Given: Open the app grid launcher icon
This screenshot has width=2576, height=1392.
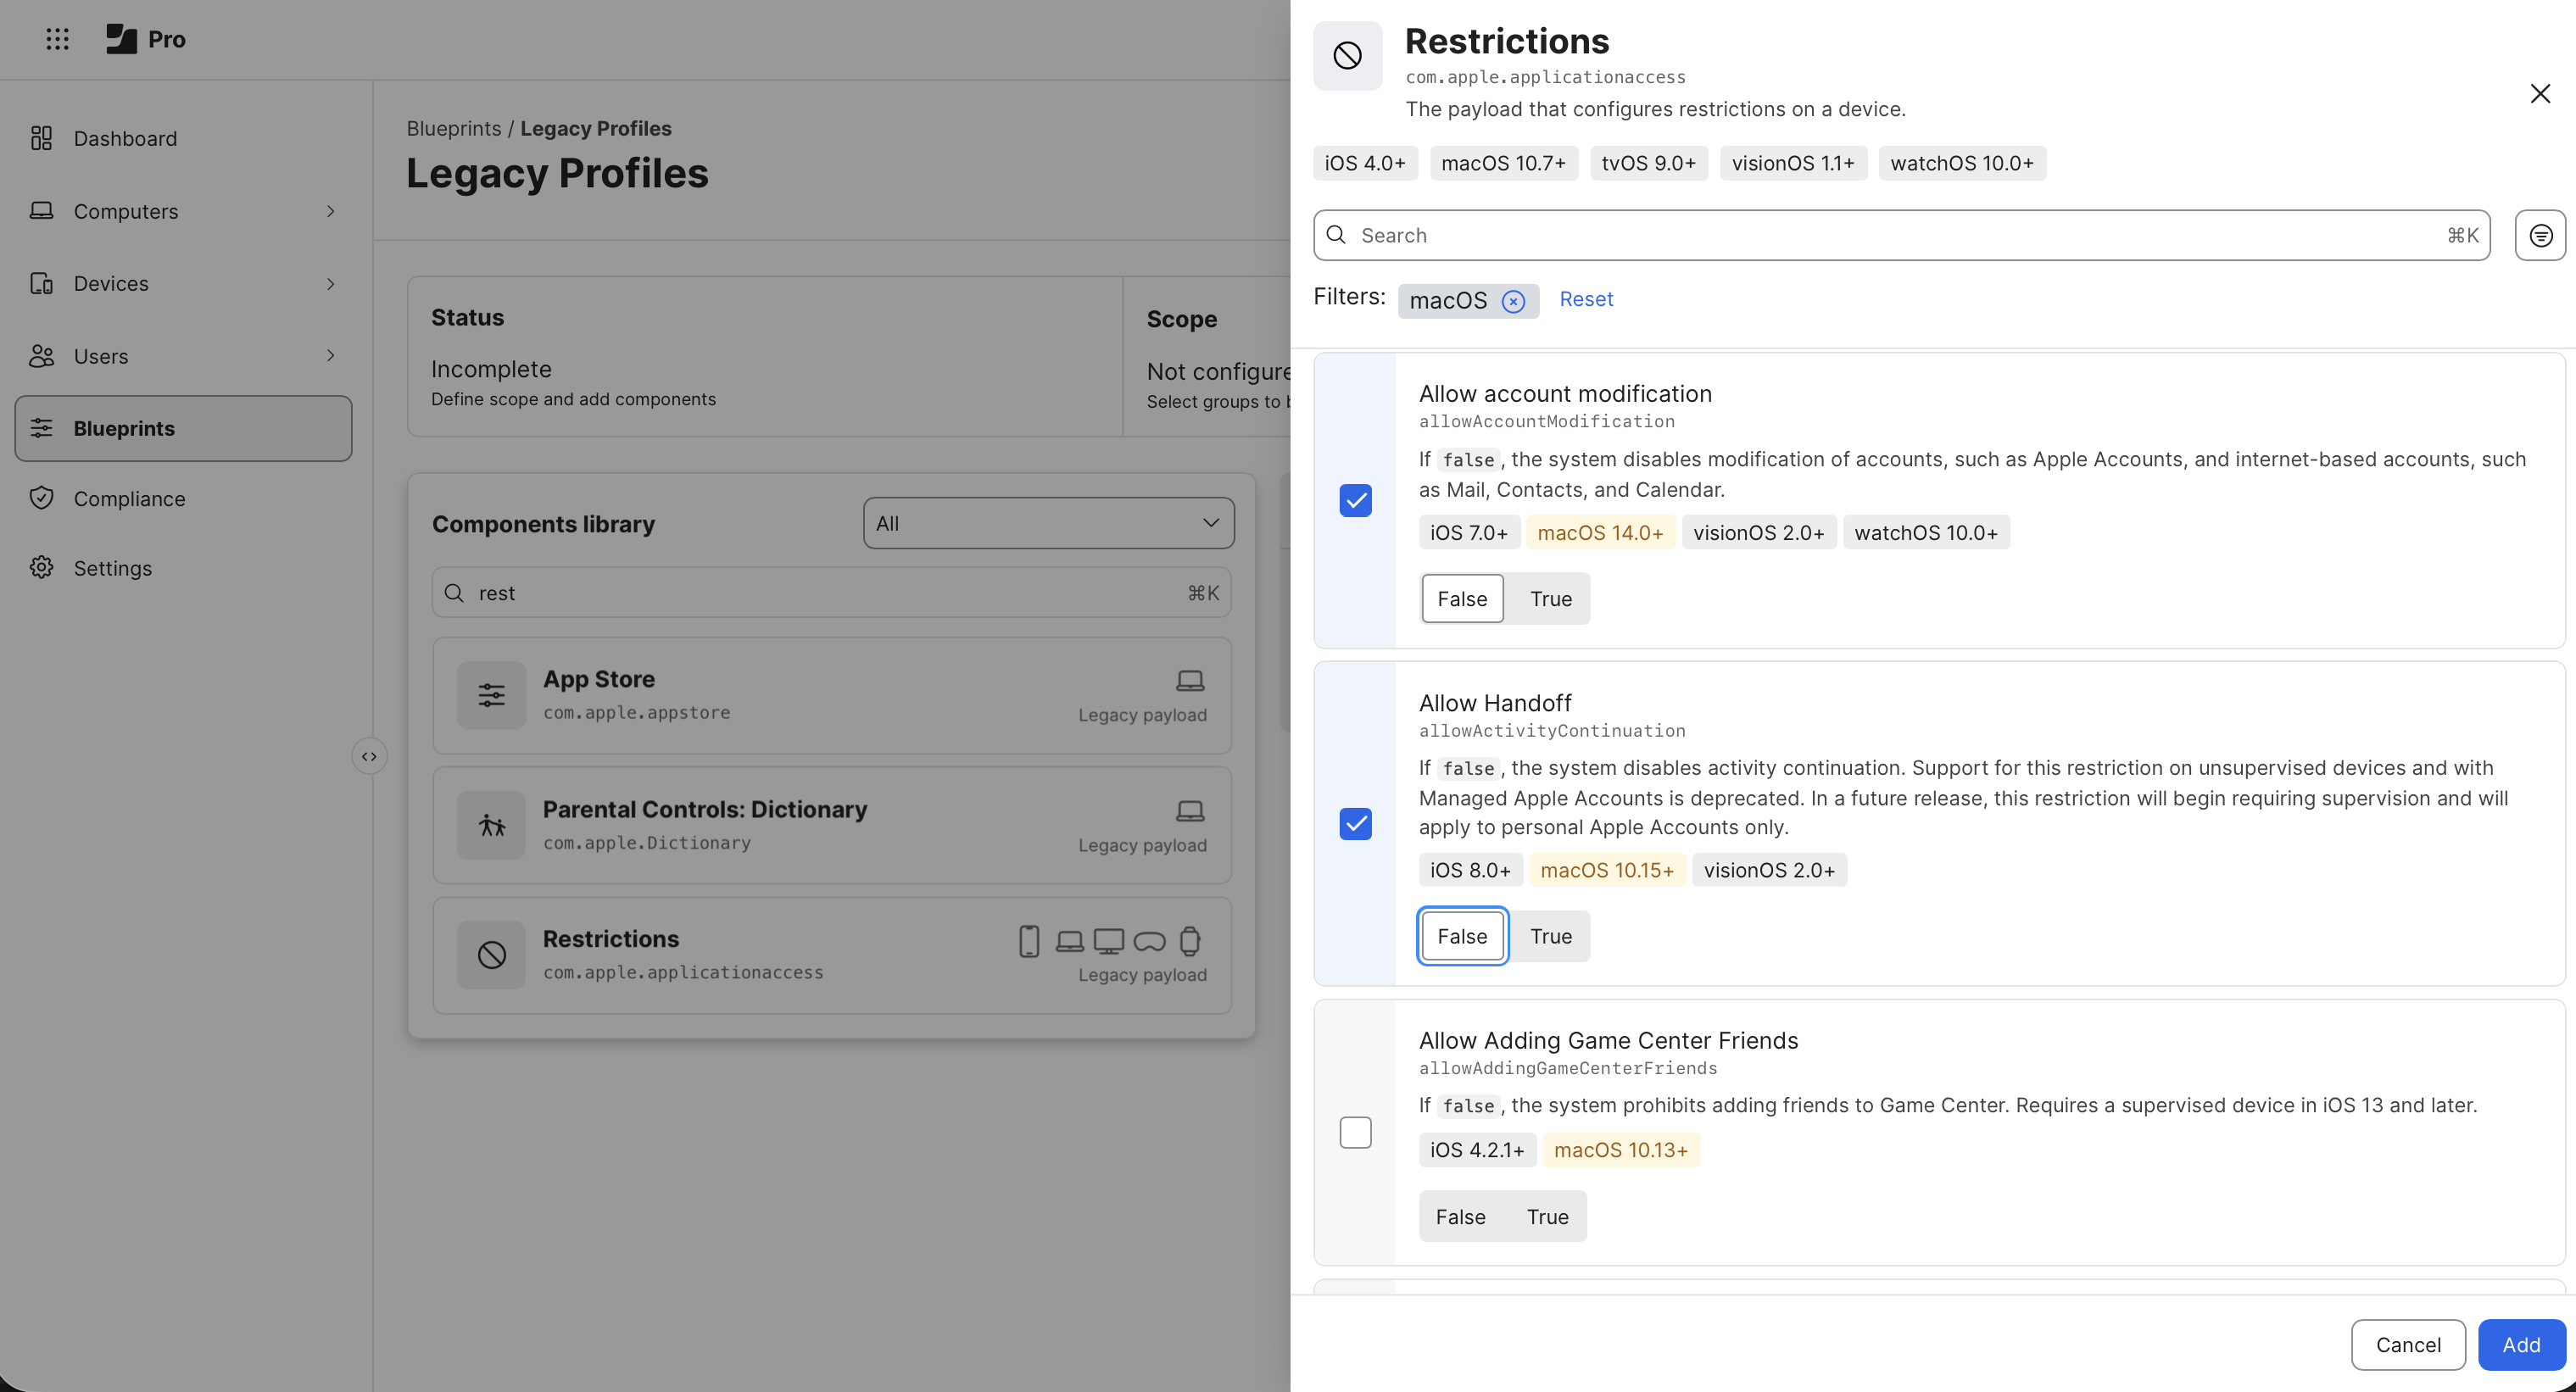Looking at the screenshot, I should tap(57, 38).
